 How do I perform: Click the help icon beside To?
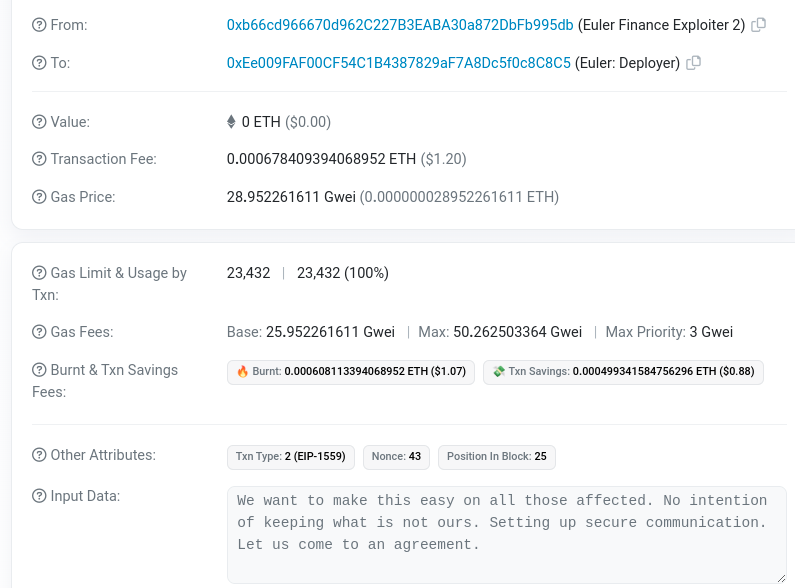pos(39,63)
